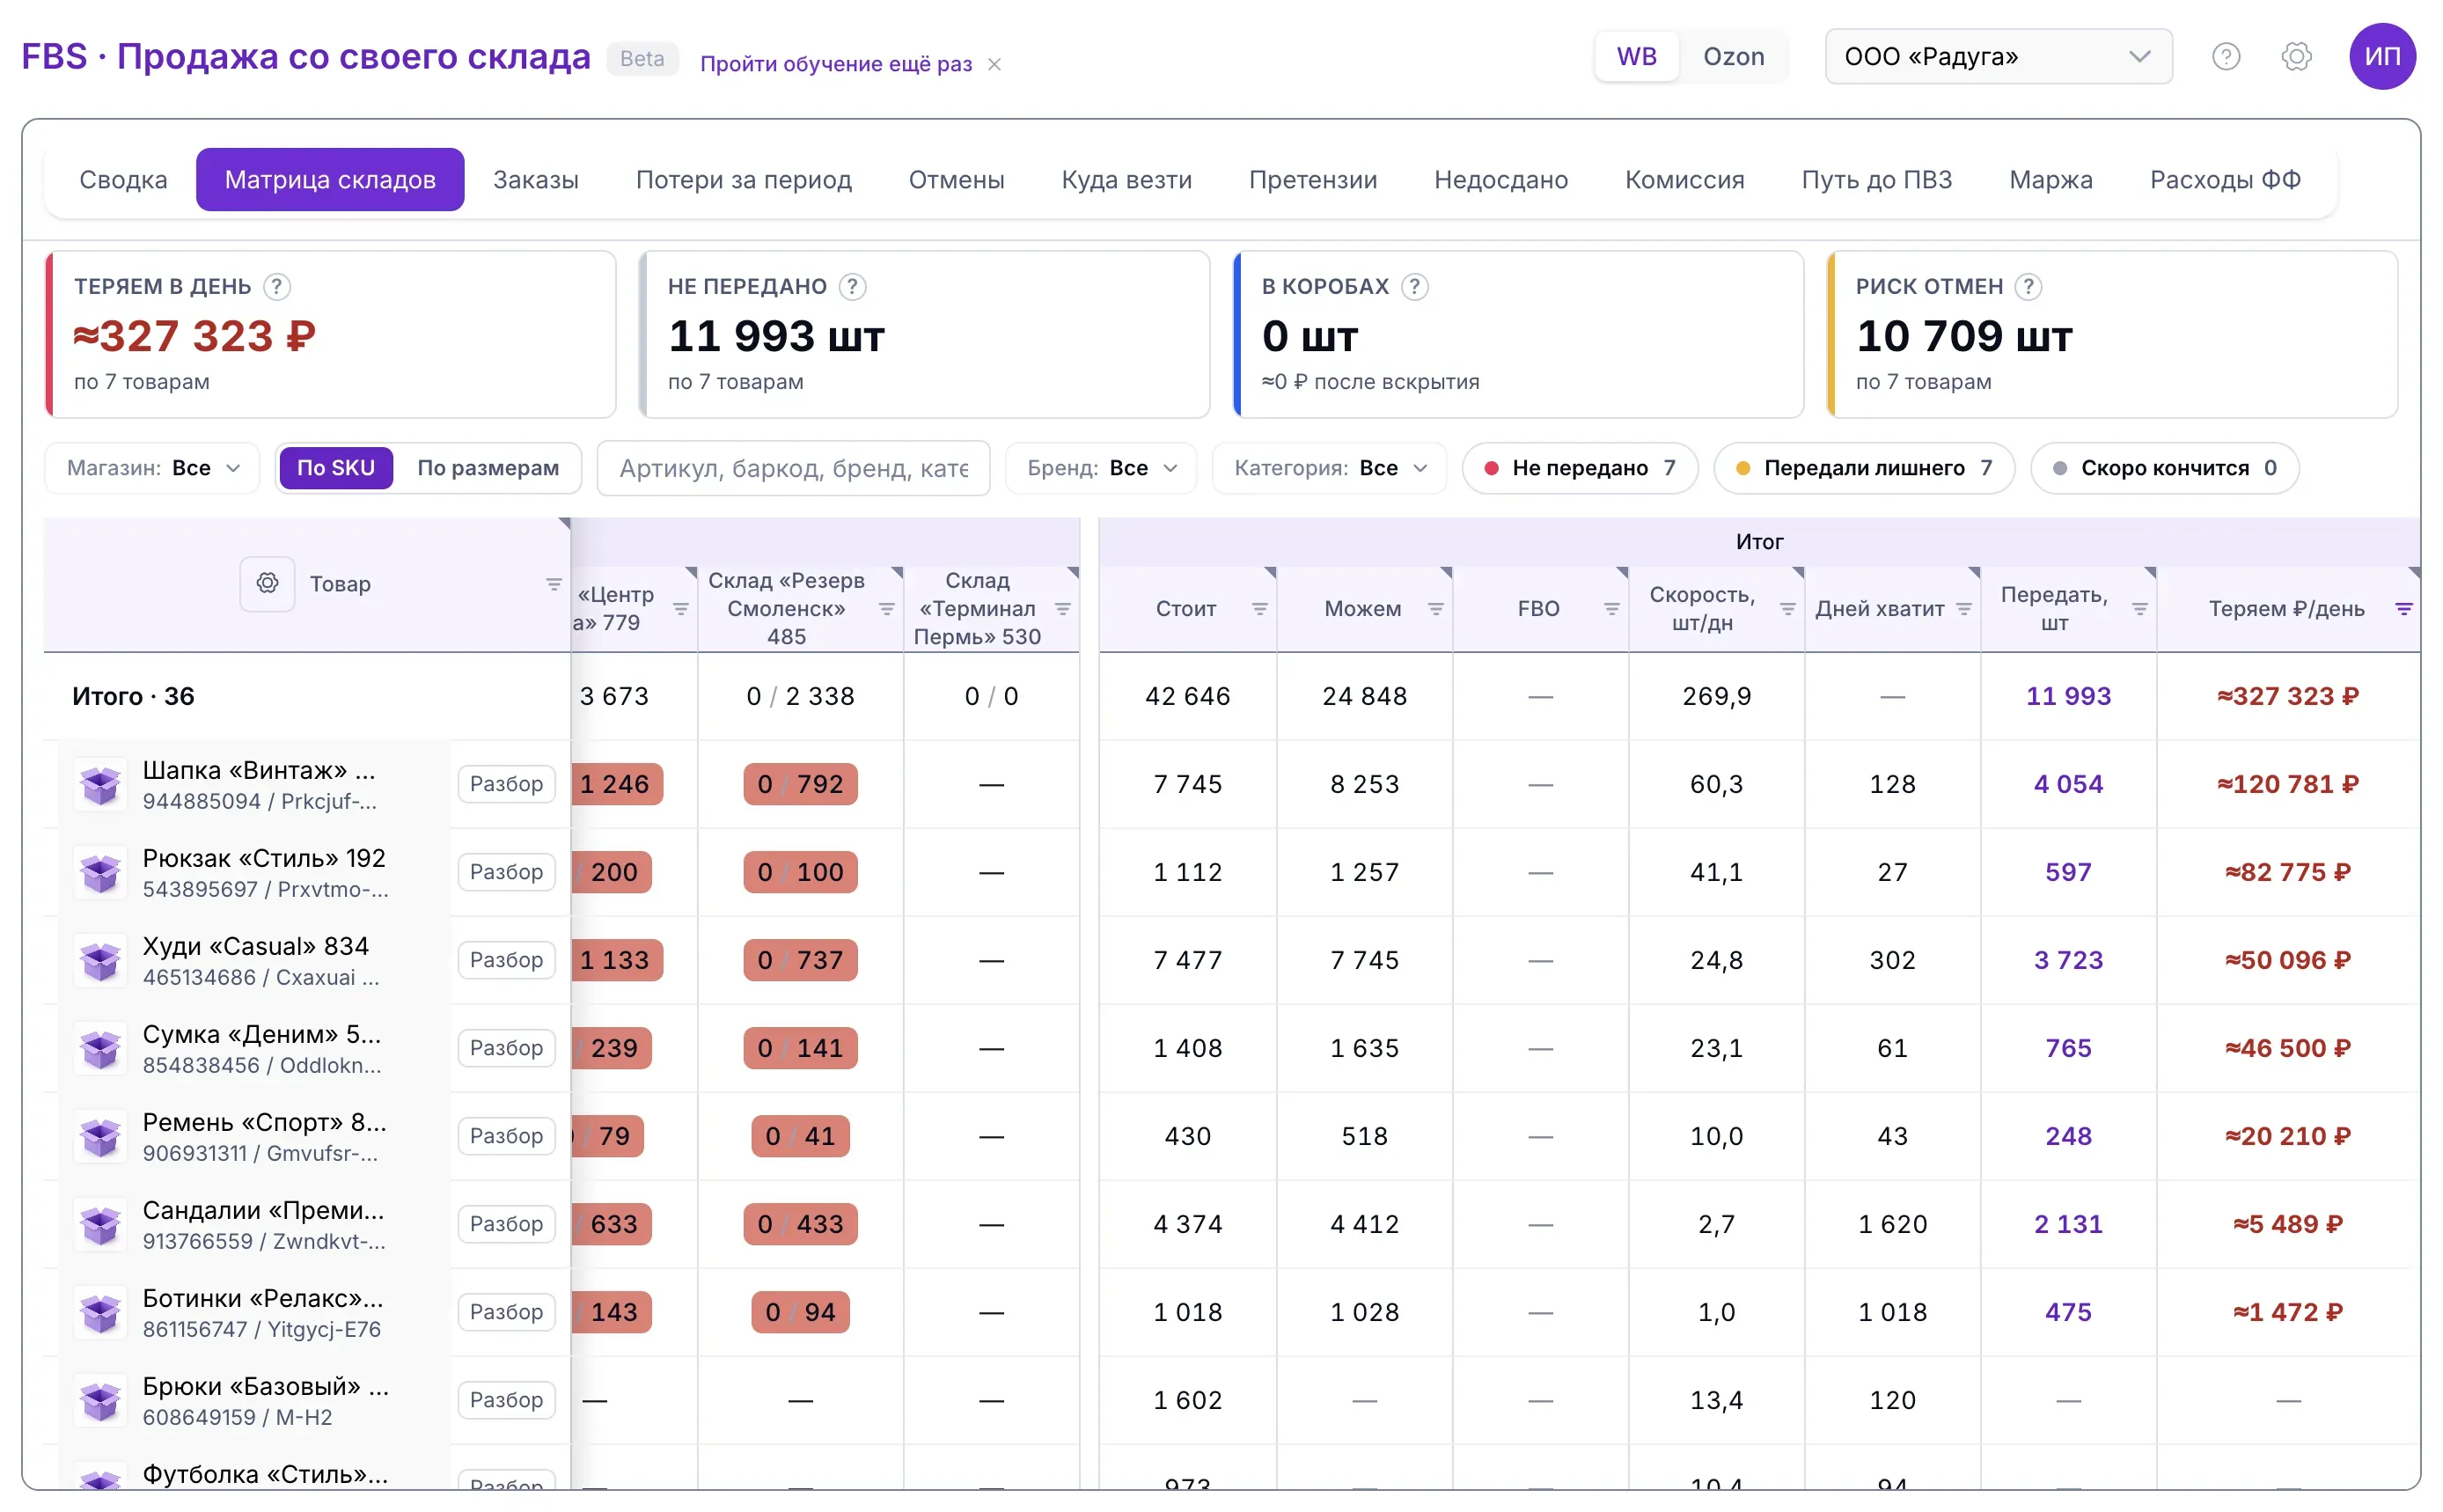Open the Категория: Все dropdown

point(1330,468)
